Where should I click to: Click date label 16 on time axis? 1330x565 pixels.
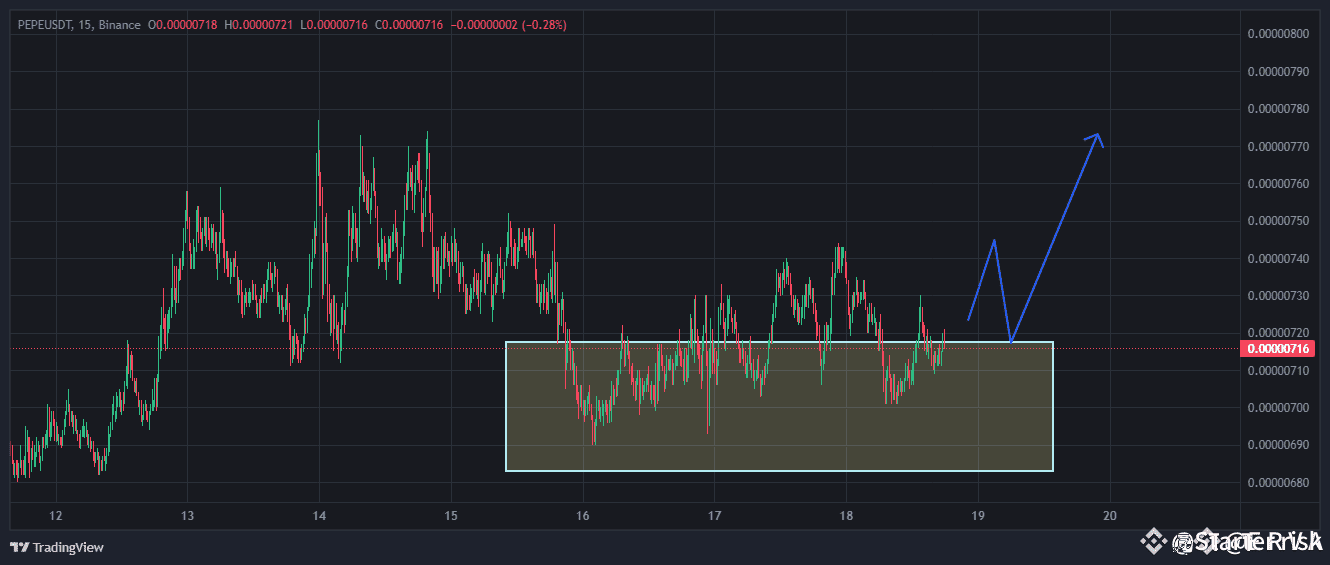[583, 516]
